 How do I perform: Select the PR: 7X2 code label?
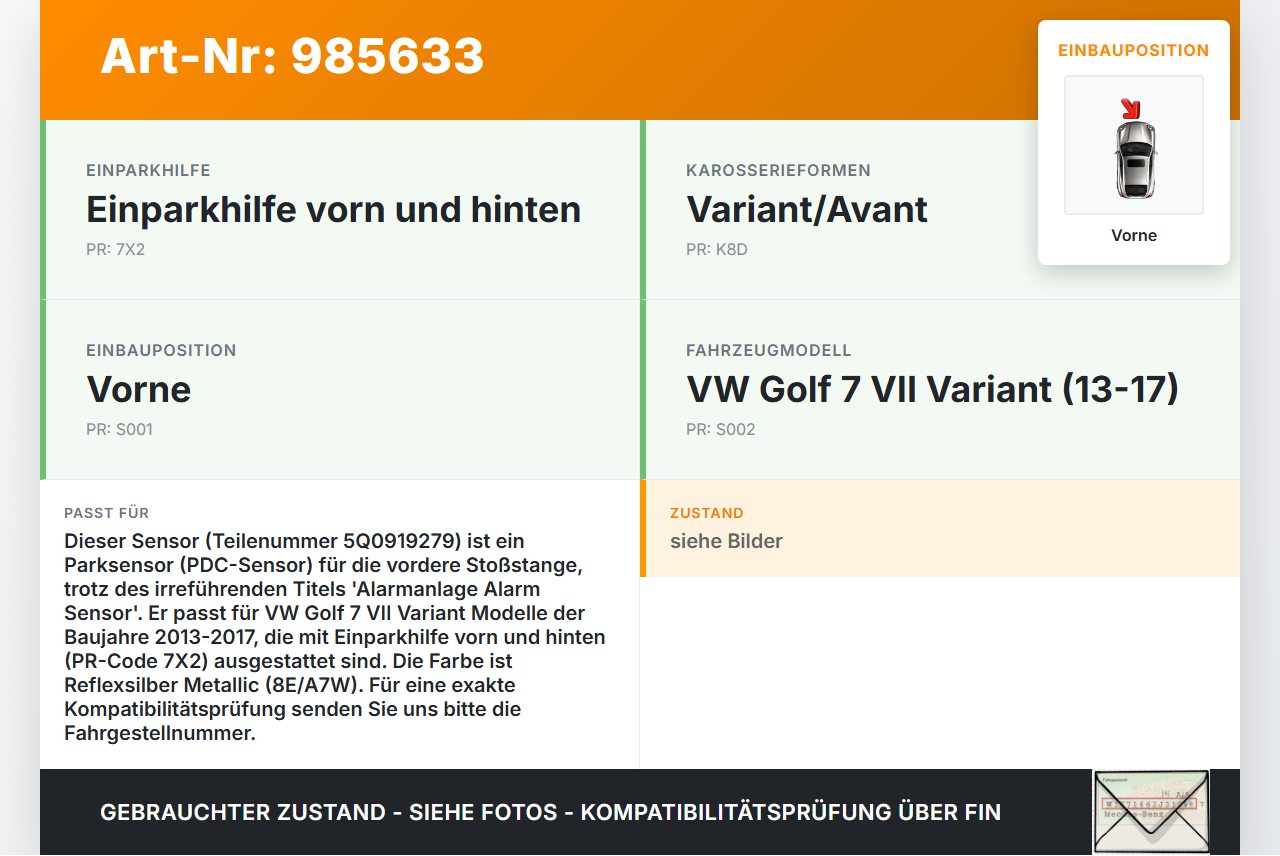[116, 249]
